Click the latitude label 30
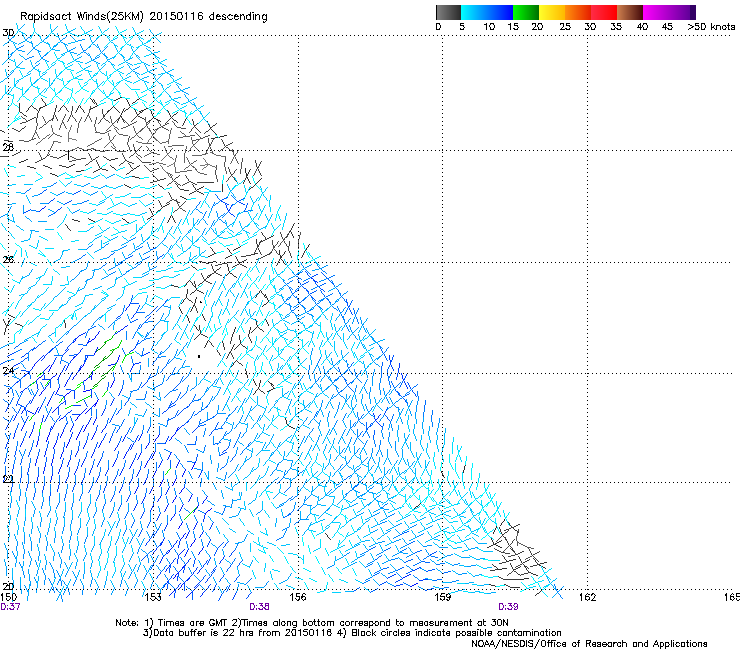Image resolution: width=740 pixels, height=650 pixels. click(8, 33)
